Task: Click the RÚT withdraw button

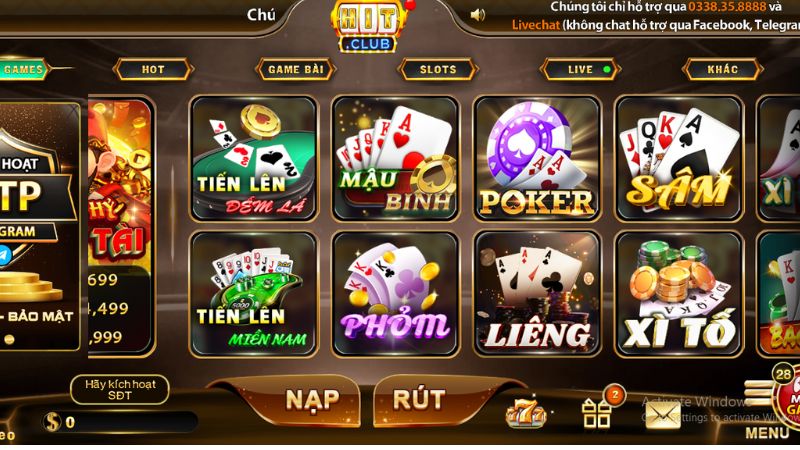Action: [419, 400]
